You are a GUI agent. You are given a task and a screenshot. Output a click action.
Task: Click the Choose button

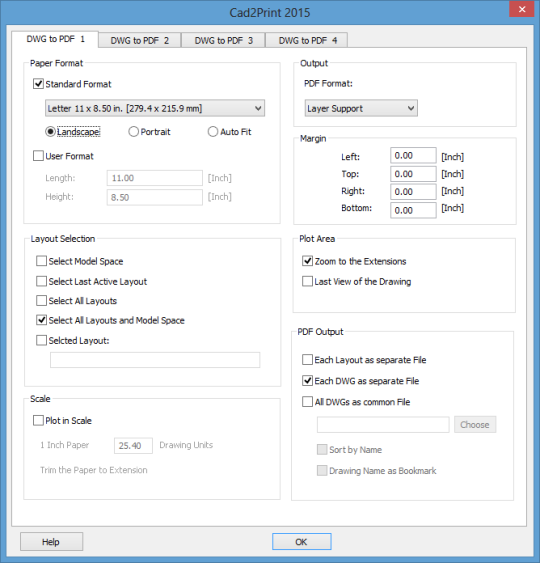coord(475,424)
